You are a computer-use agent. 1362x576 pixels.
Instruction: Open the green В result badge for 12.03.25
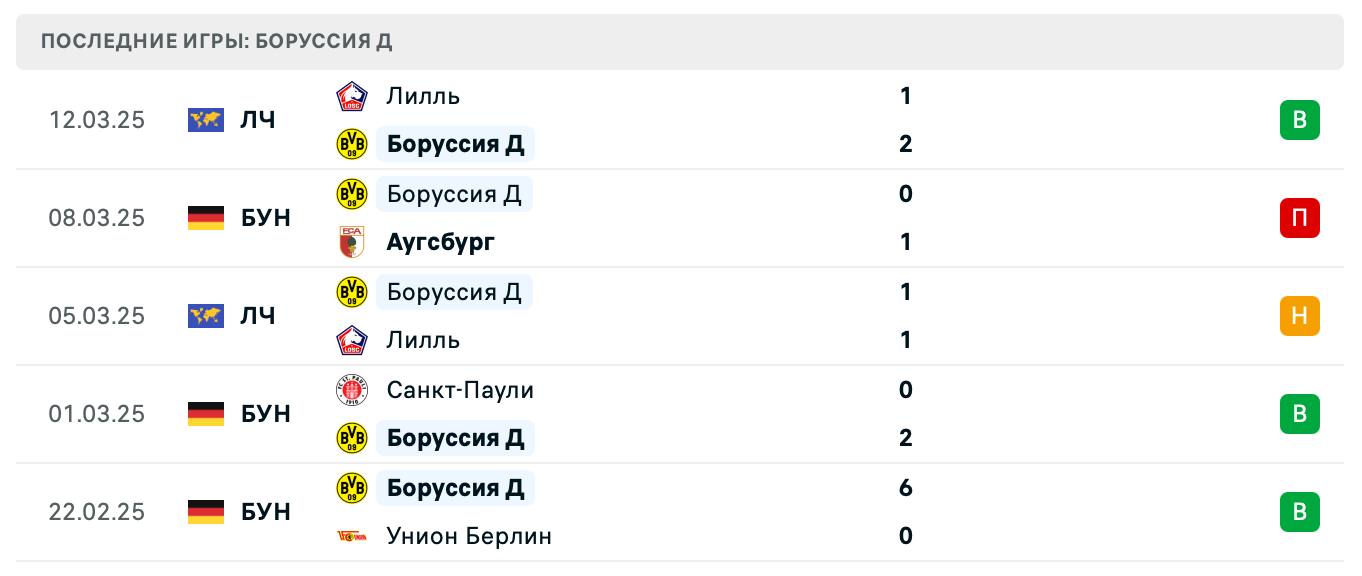[x=1299, y=119]
